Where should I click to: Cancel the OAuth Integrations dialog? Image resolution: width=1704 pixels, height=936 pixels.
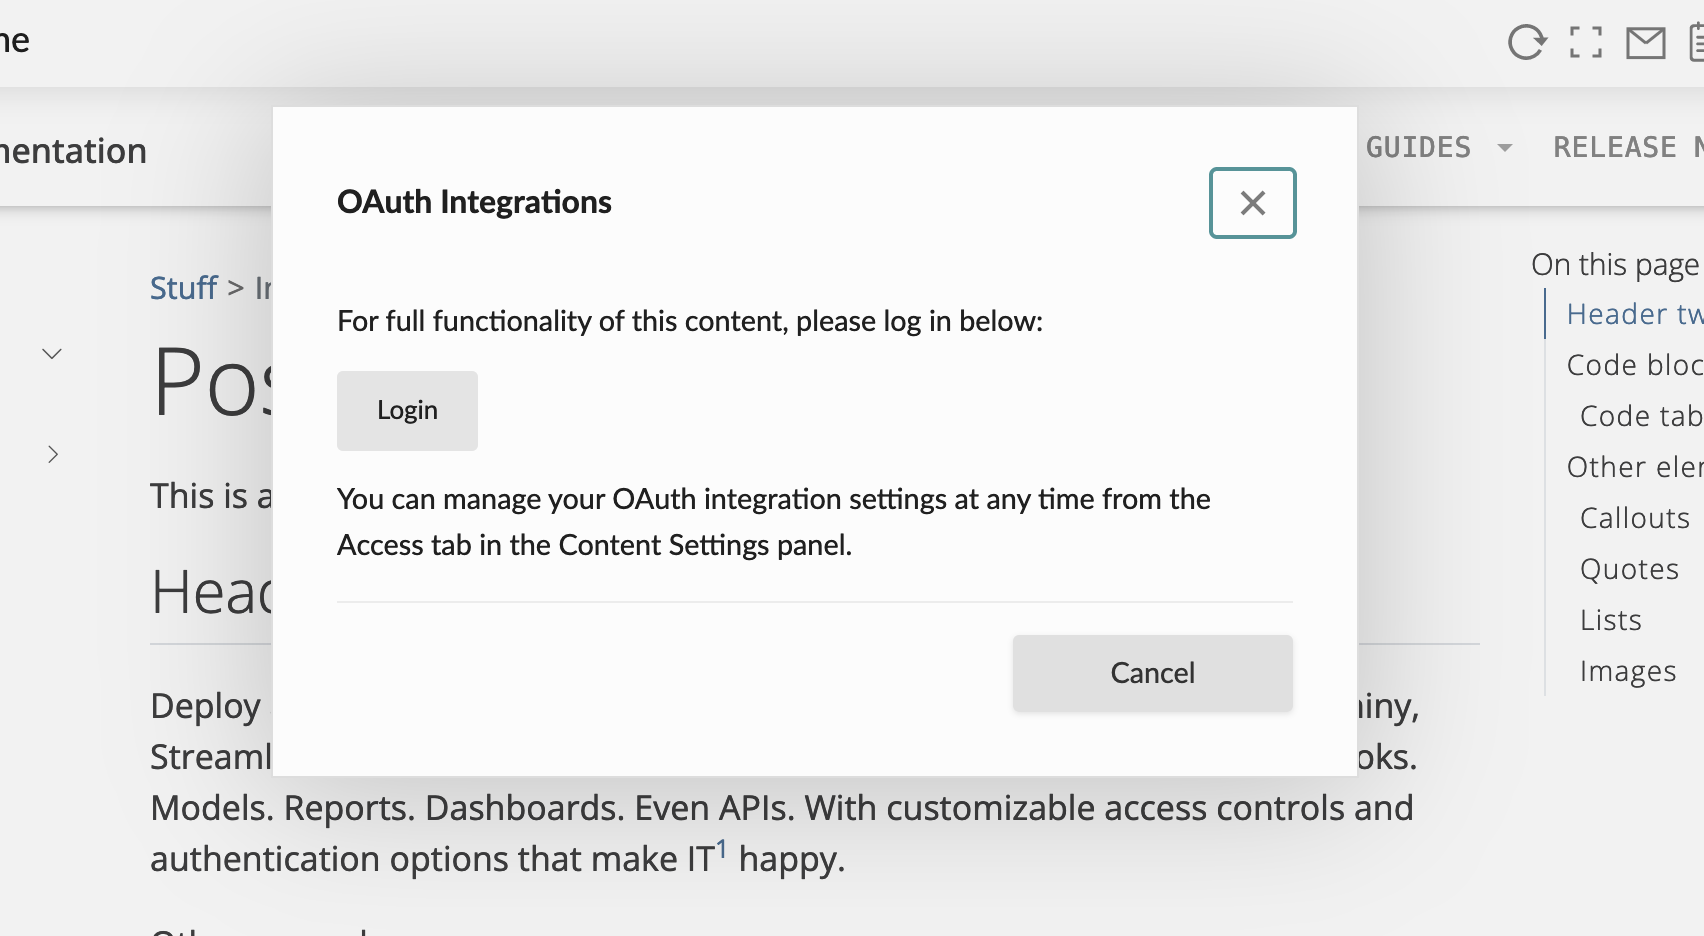(1152, 673)
